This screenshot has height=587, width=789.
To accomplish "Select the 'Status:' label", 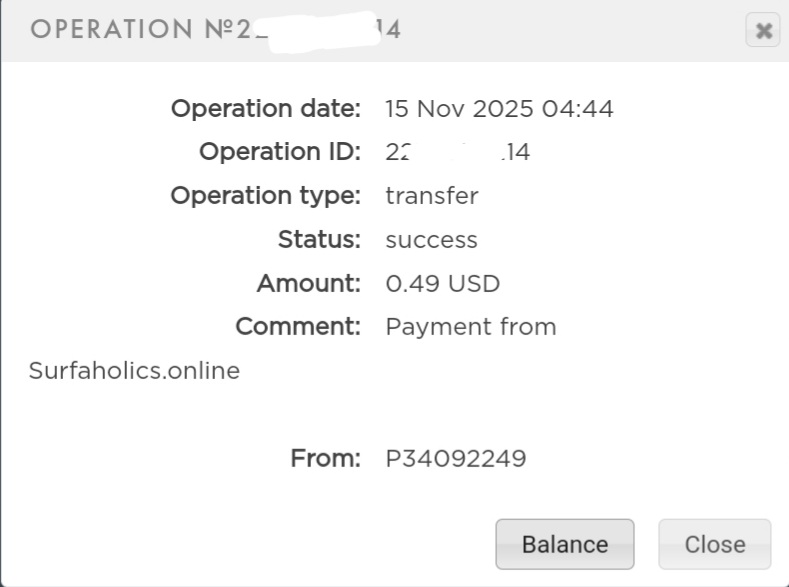I will click(x=319, y=240).
